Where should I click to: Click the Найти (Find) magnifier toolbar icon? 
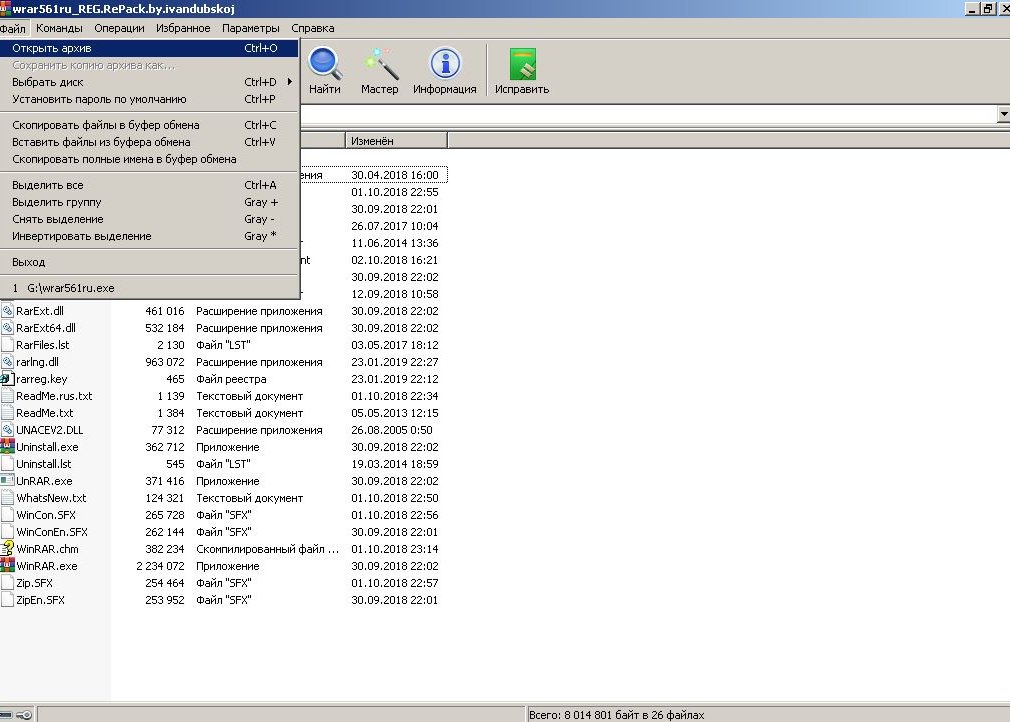(324, 63)
